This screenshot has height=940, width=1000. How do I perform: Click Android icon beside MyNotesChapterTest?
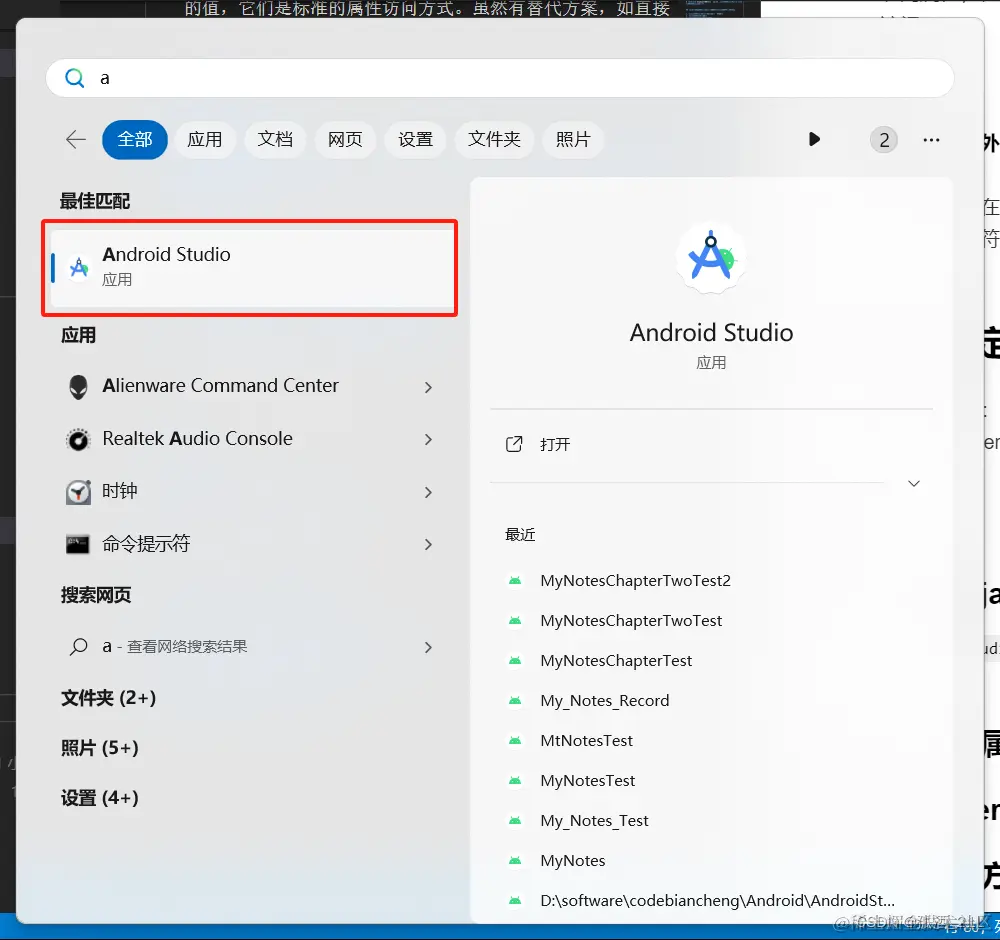(x=515, y=661)
